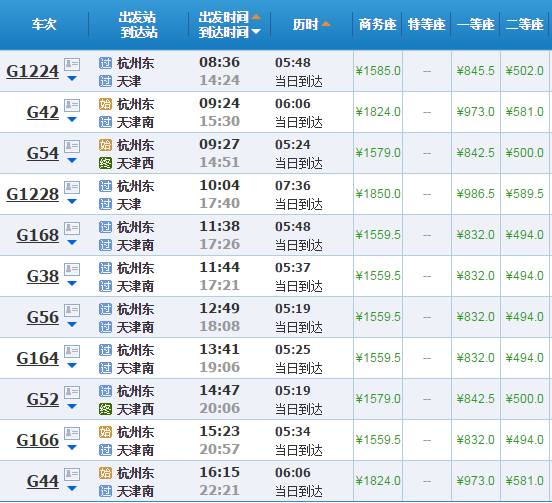Open ID card icon beside G1224
Image resolution: width=552 pixels, height=503 pixels.
click(x=72, y=64)
